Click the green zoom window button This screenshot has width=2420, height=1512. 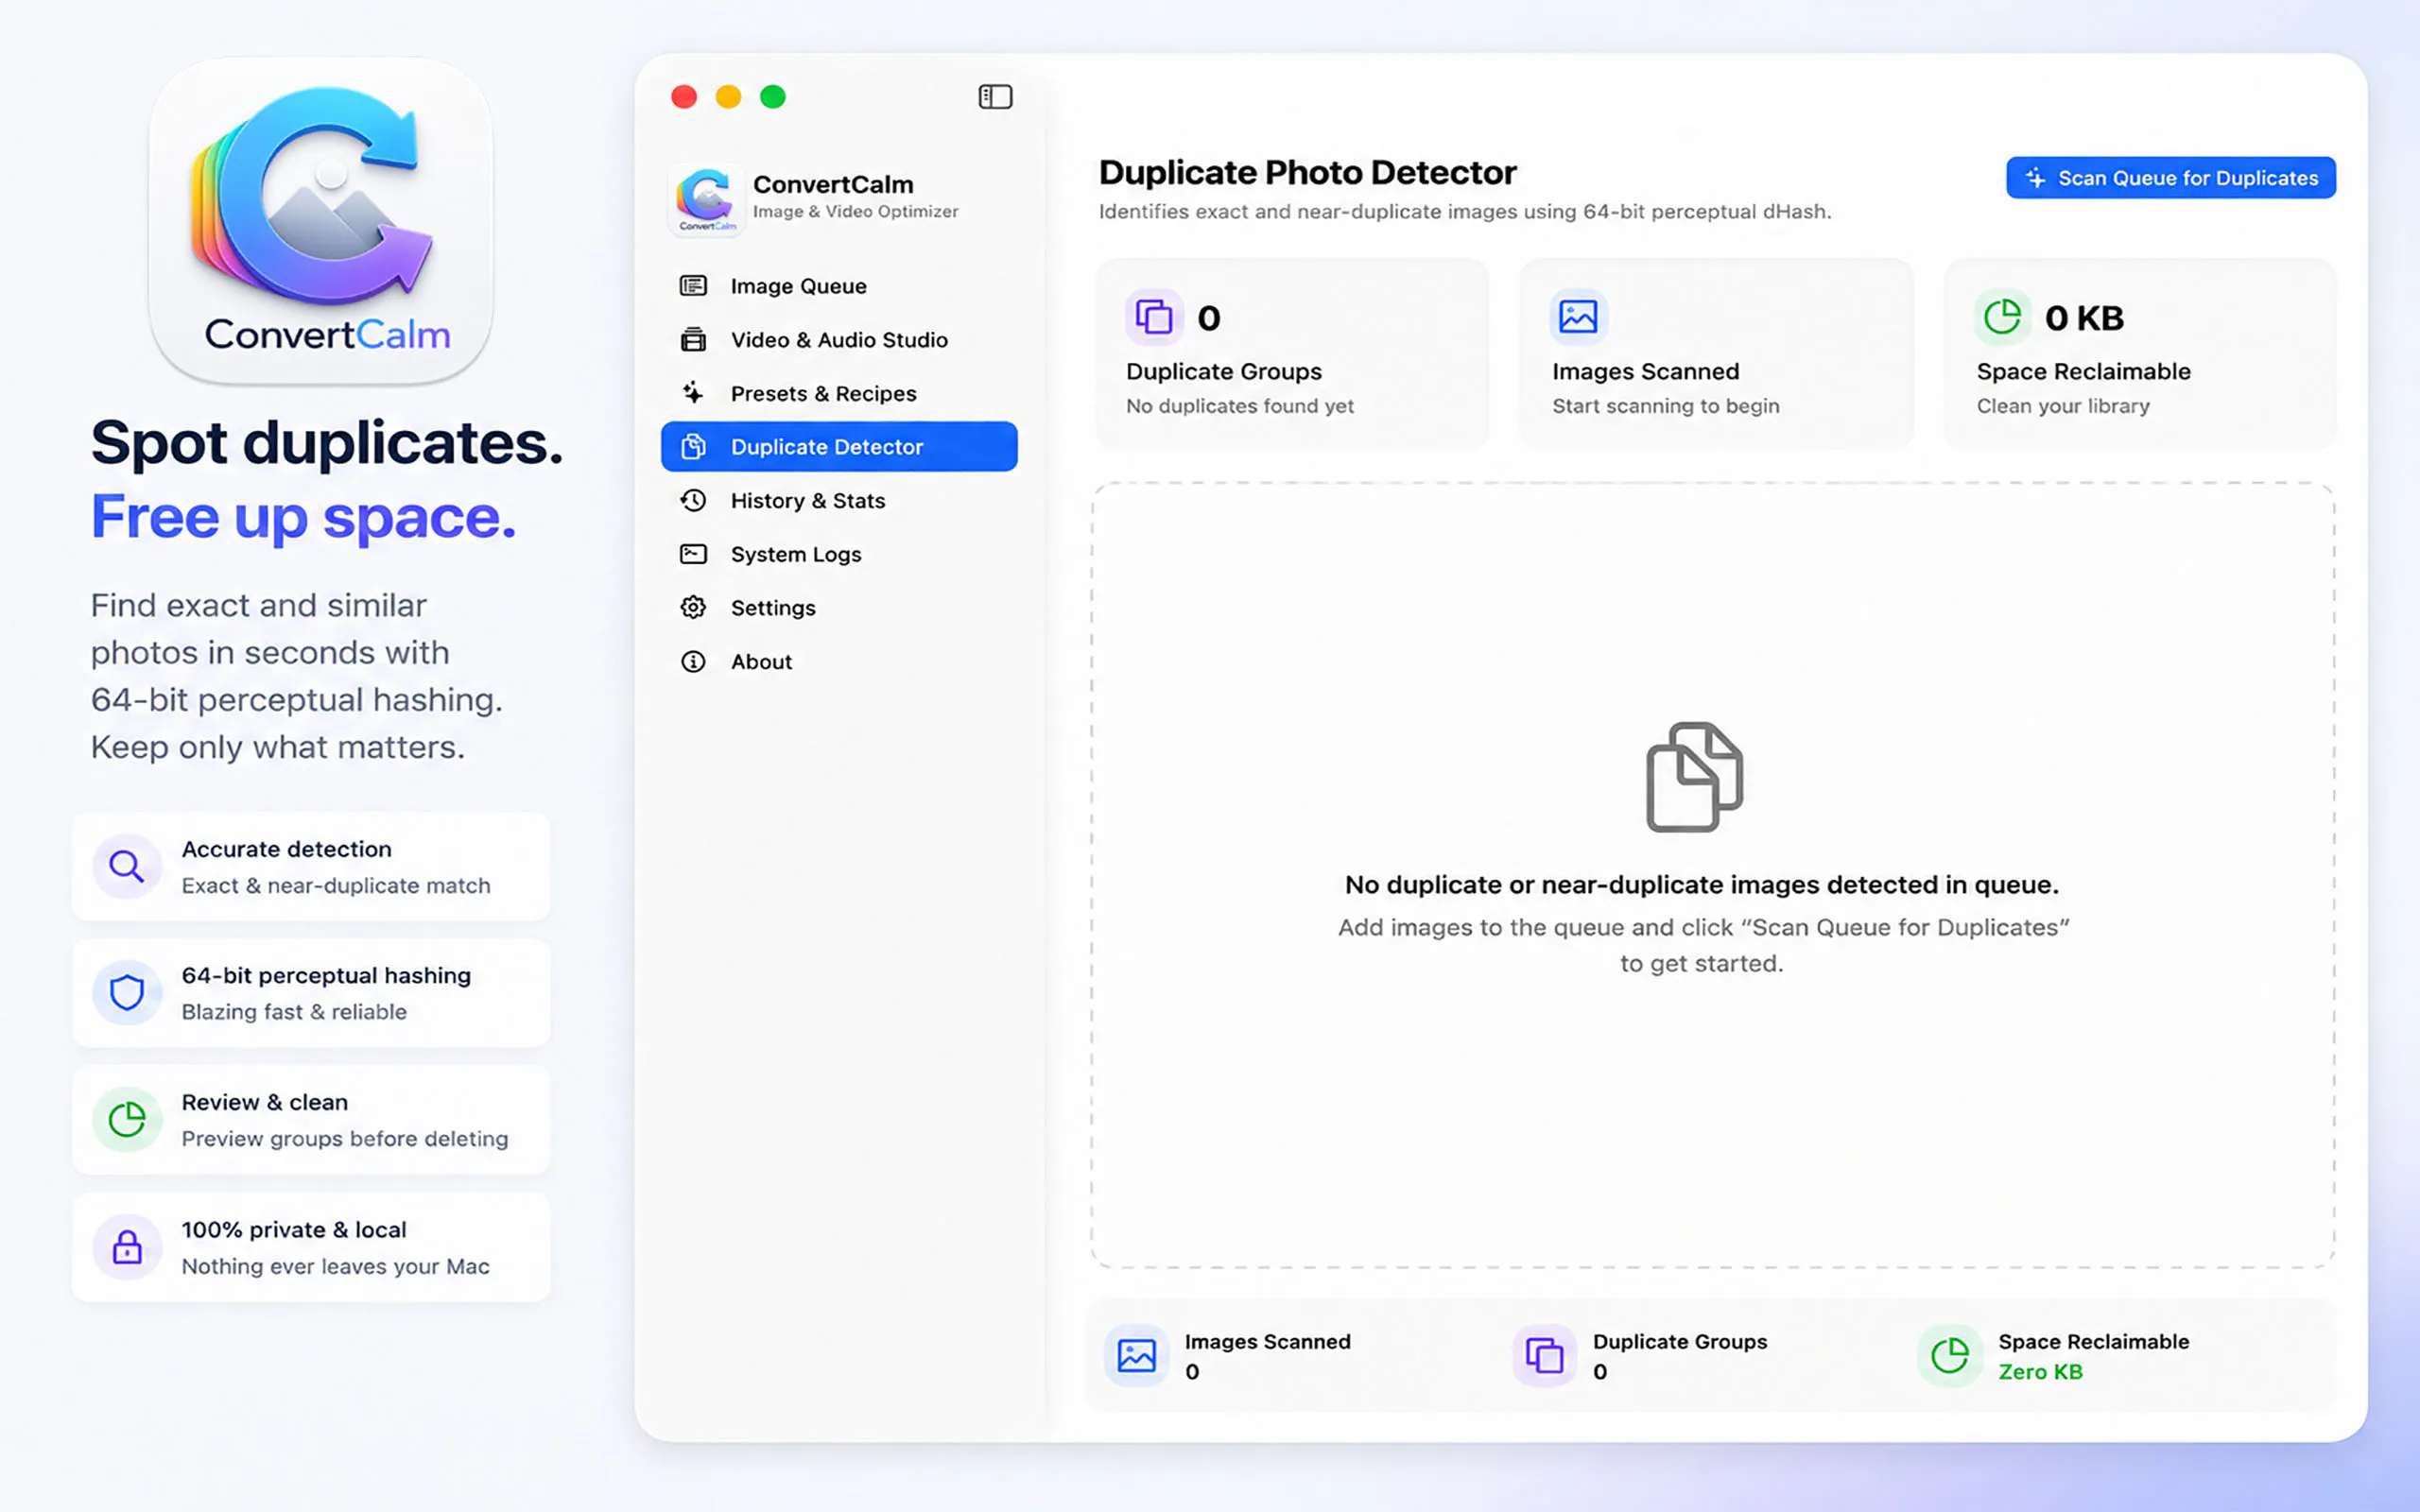click(x=773, y=97)
